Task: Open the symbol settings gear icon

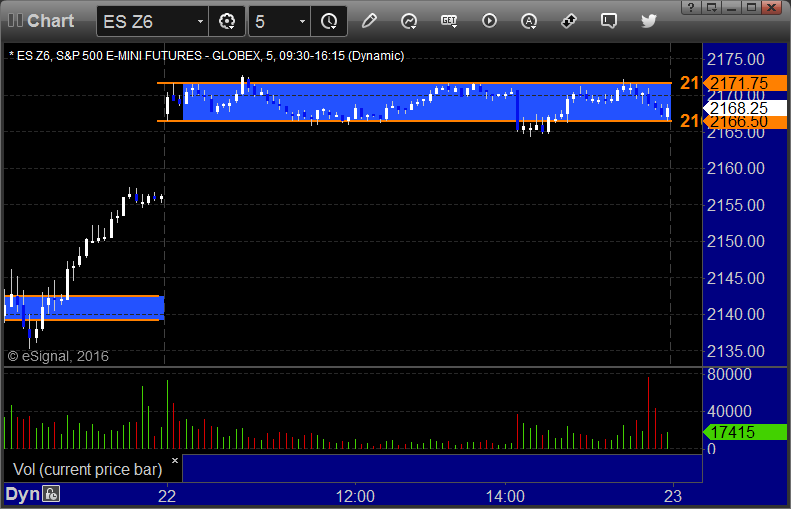Action: tap(227, 21)
